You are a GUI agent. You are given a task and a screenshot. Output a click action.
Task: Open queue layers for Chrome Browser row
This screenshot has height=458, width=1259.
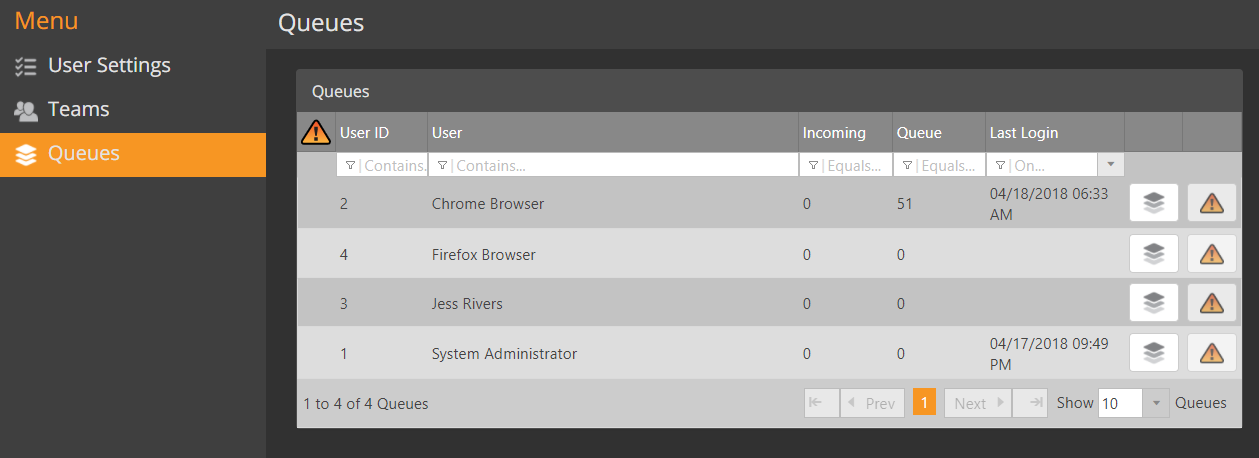[x=1154, y=203]
